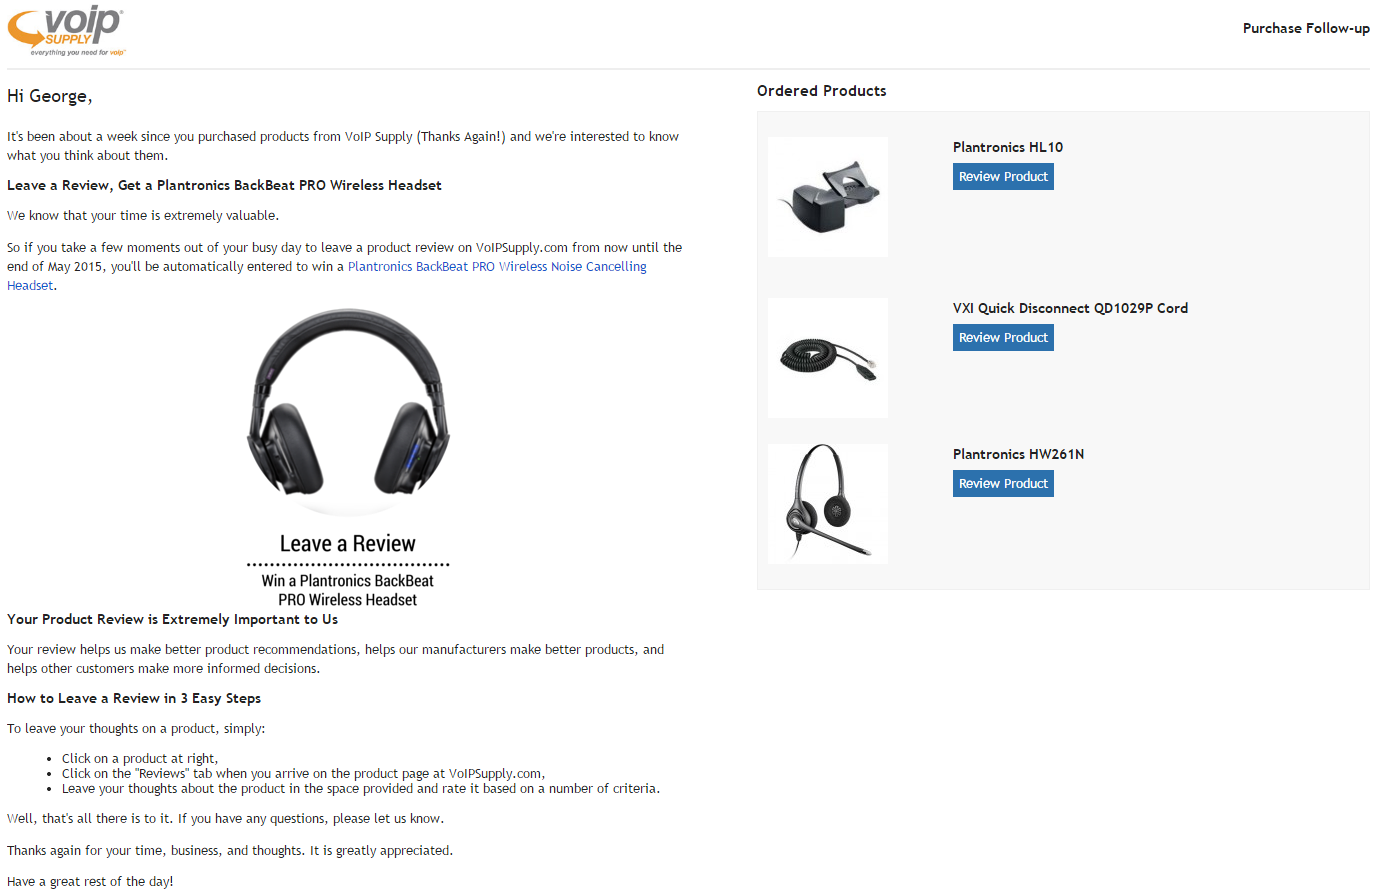The image size is (1381, 894).
Task: Review the Plantronics HW261N product
Action: (x=1003, y=484)
